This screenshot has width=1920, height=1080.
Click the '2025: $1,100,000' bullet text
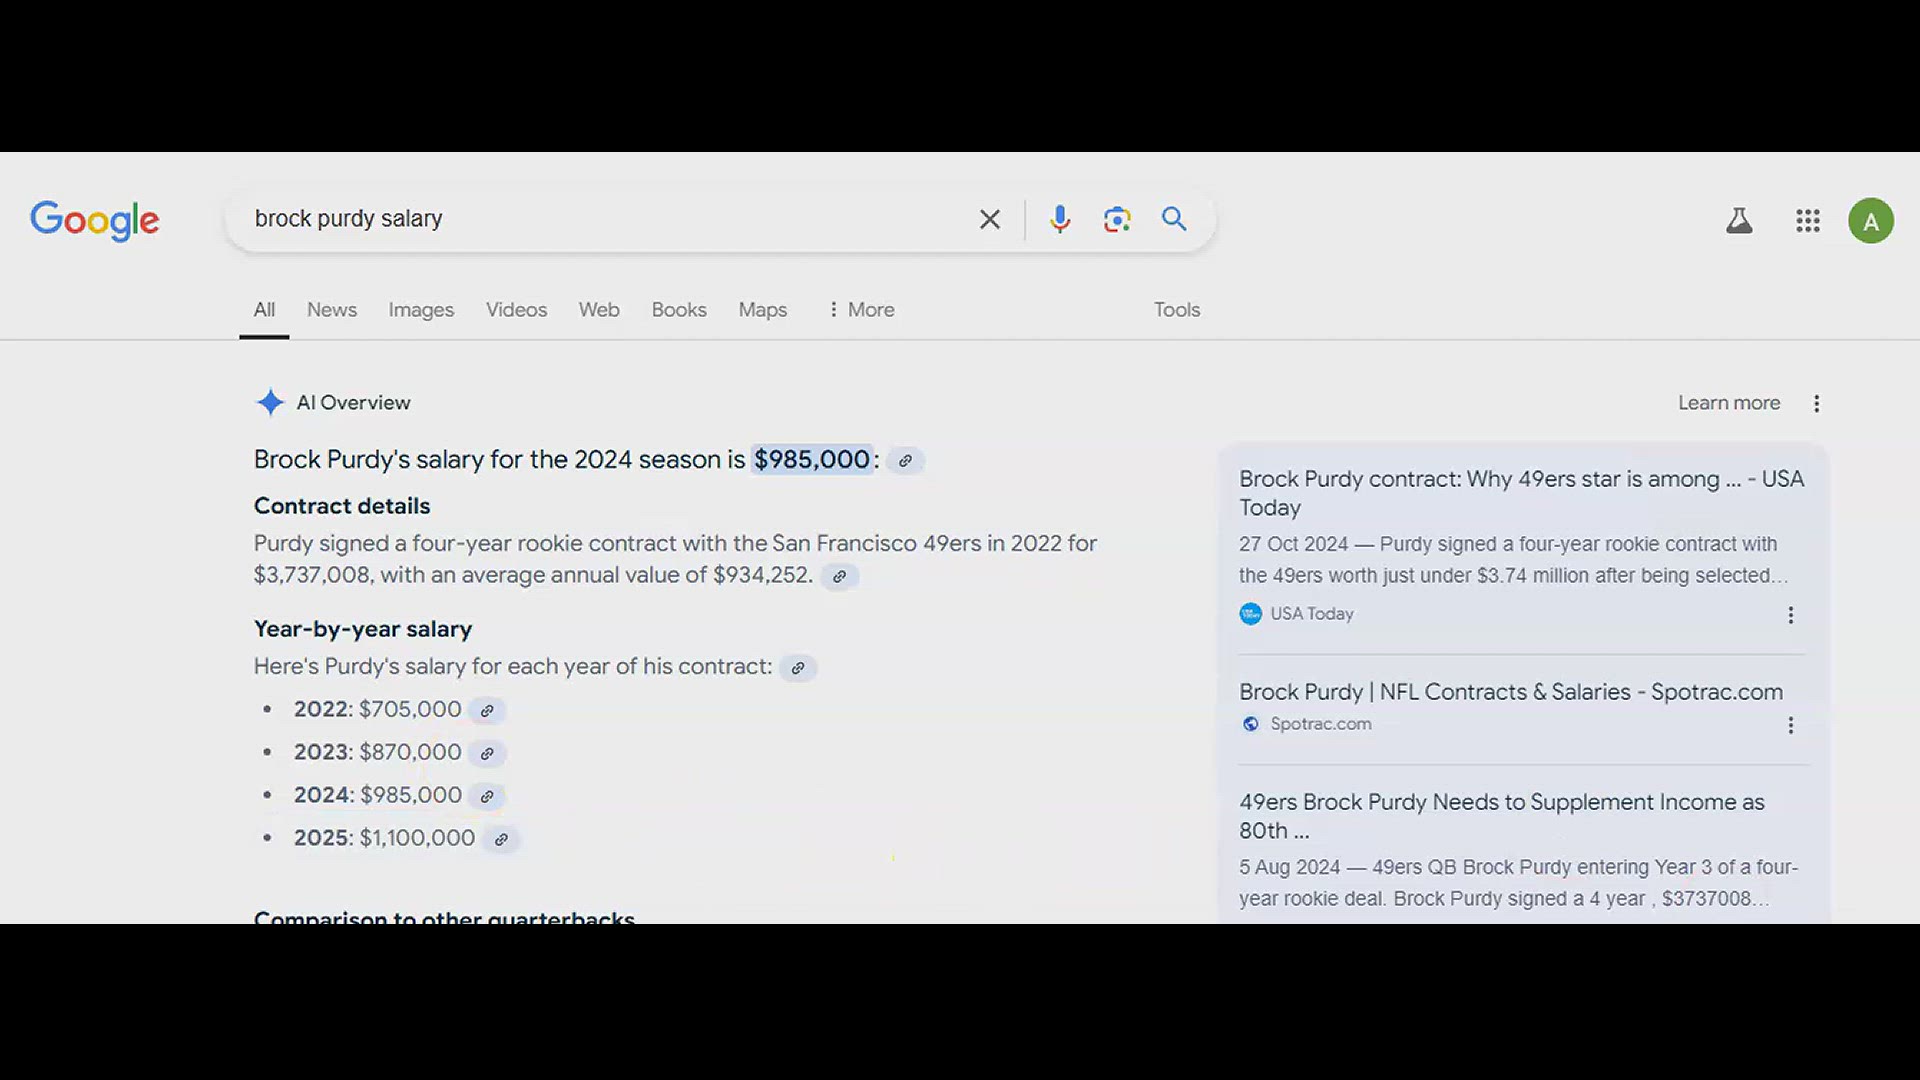(x=384, y=838)
